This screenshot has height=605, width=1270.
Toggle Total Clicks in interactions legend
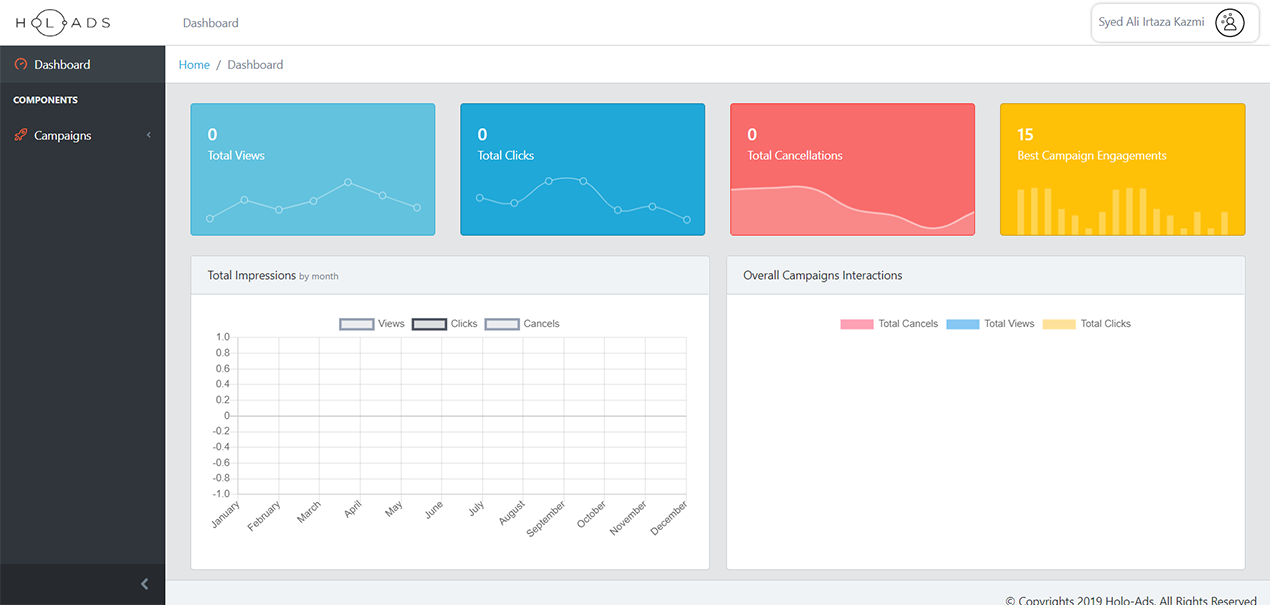1087,324
